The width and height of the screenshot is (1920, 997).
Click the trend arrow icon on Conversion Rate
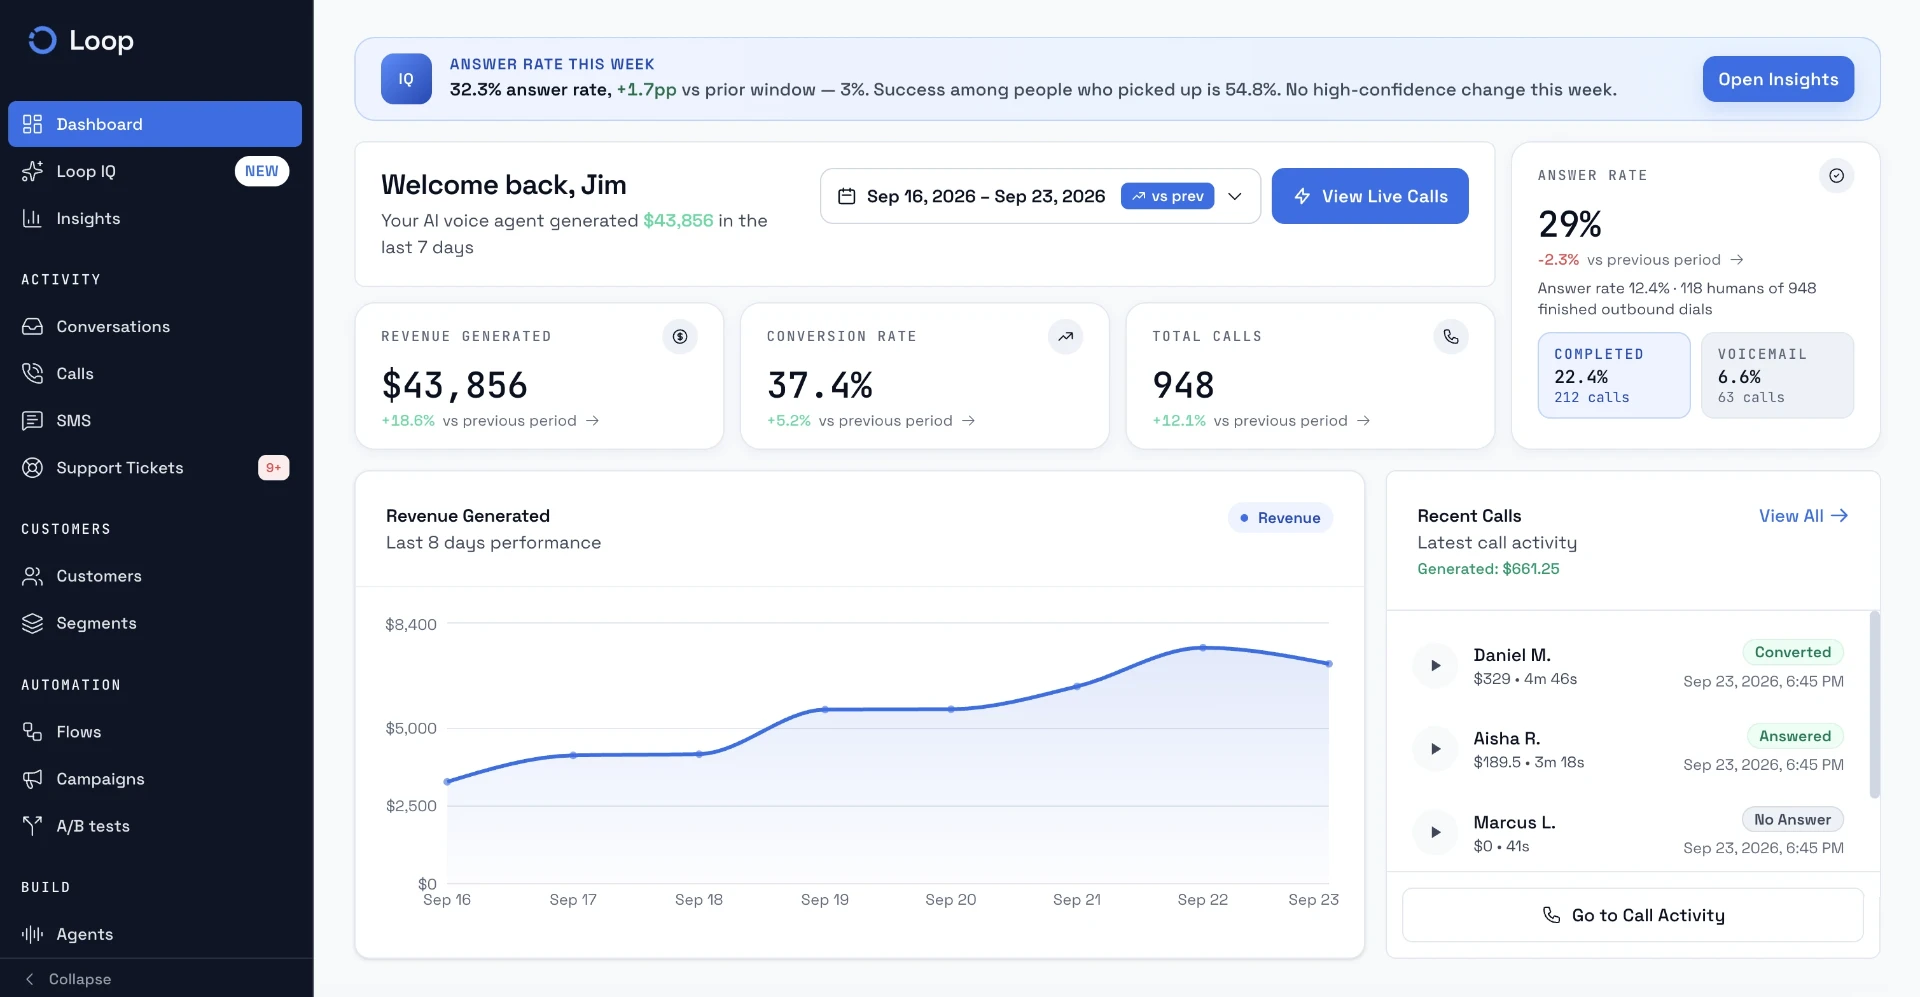pyautogui.click(x=1066, y=337)
